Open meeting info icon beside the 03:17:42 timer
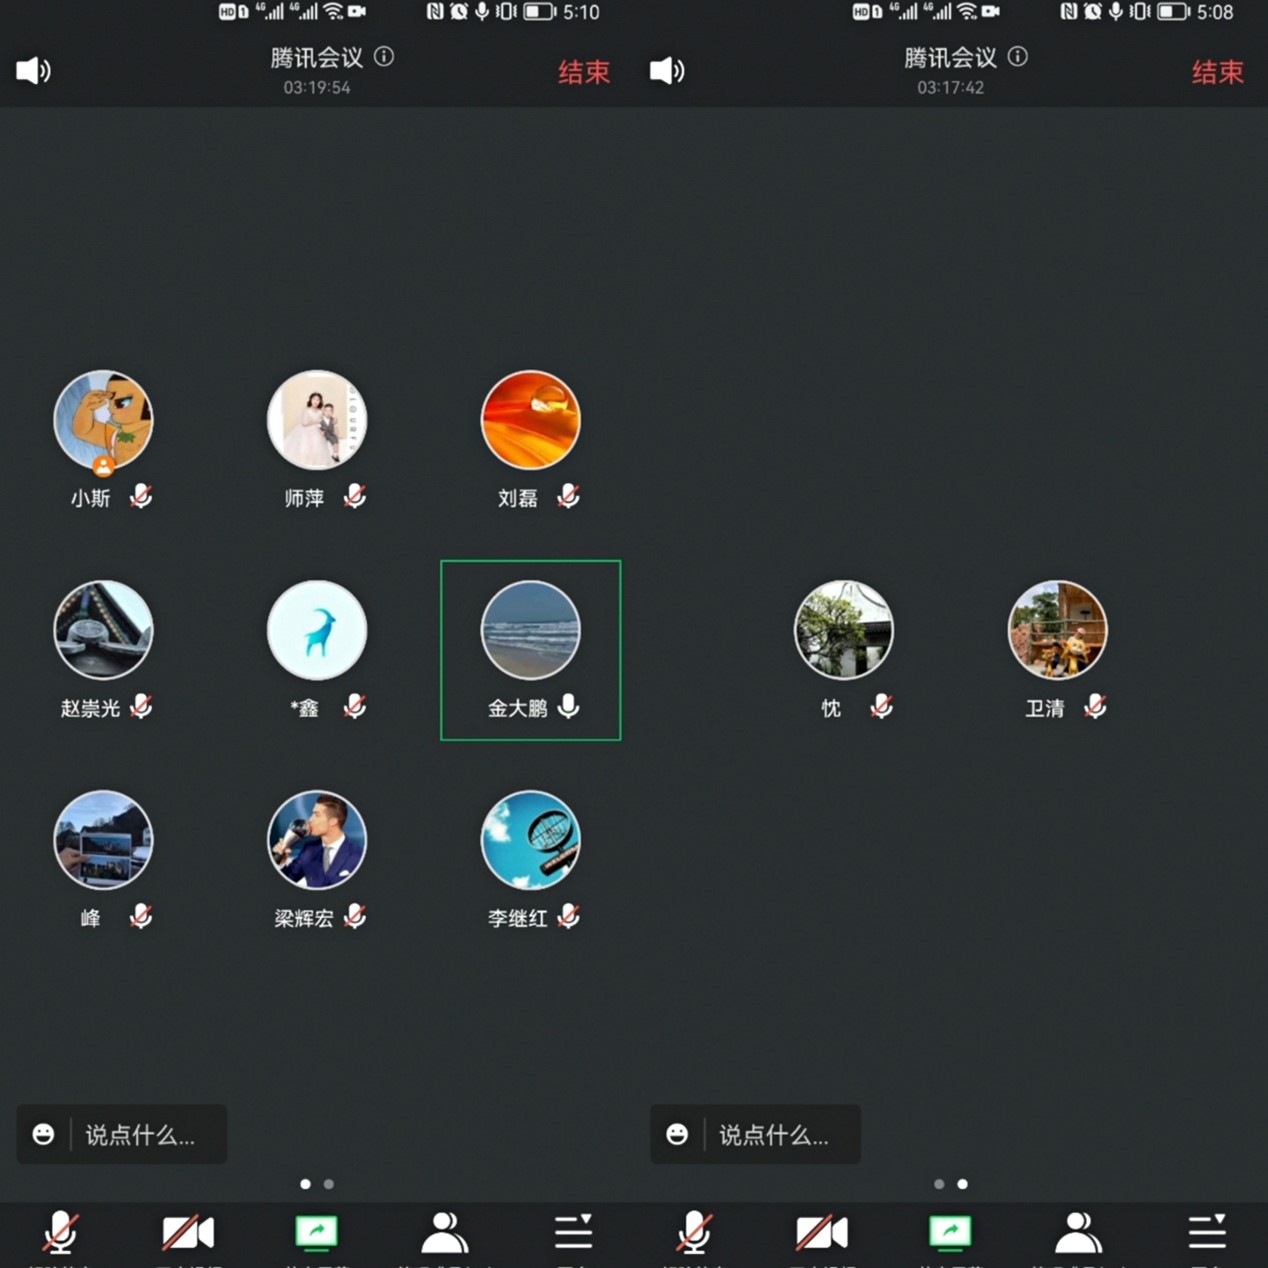Viewport: 1268px width, 1268px height. pos(1018,57)
